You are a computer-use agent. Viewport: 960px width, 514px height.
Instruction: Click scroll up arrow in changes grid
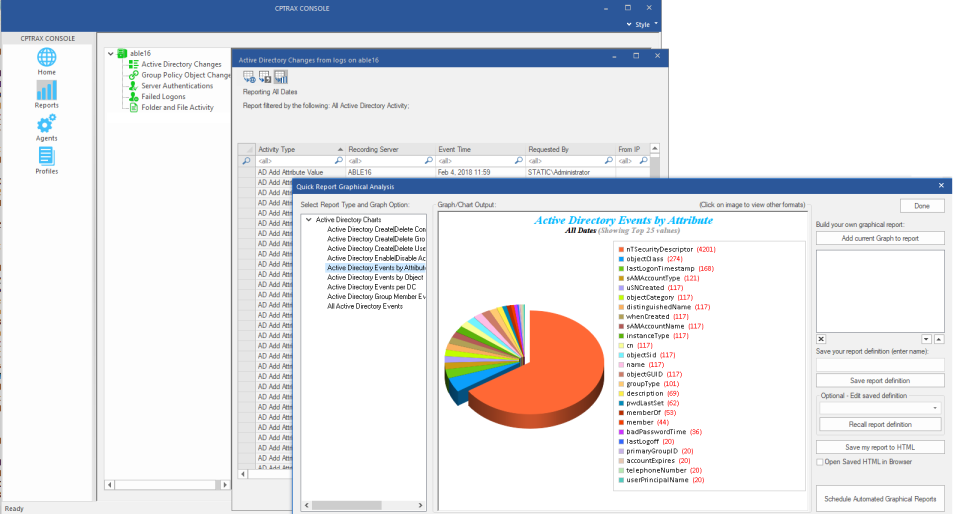[654, 149]
